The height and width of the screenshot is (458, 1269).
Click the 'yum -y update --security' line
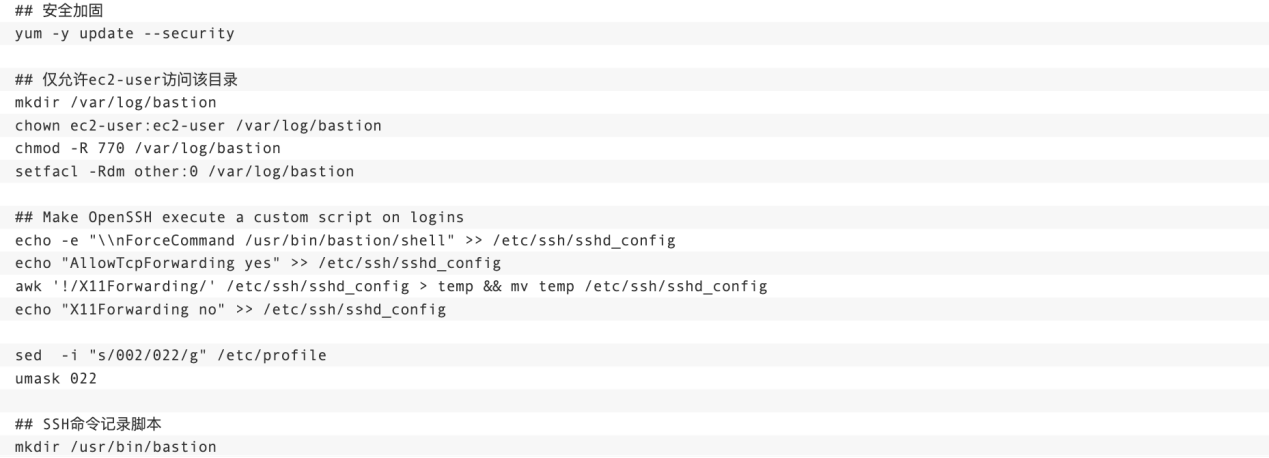coord(124,34)
